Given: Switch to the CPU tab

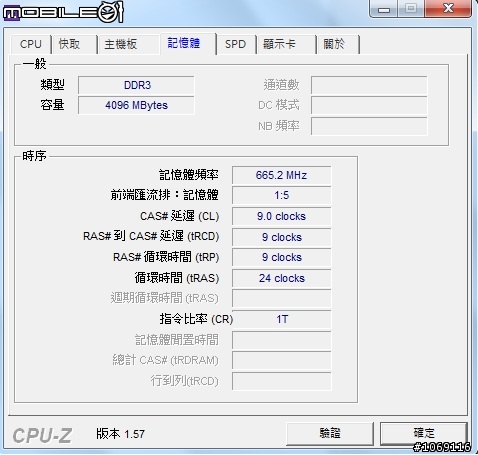Looking at the screenshot, I should pos(31,44).
